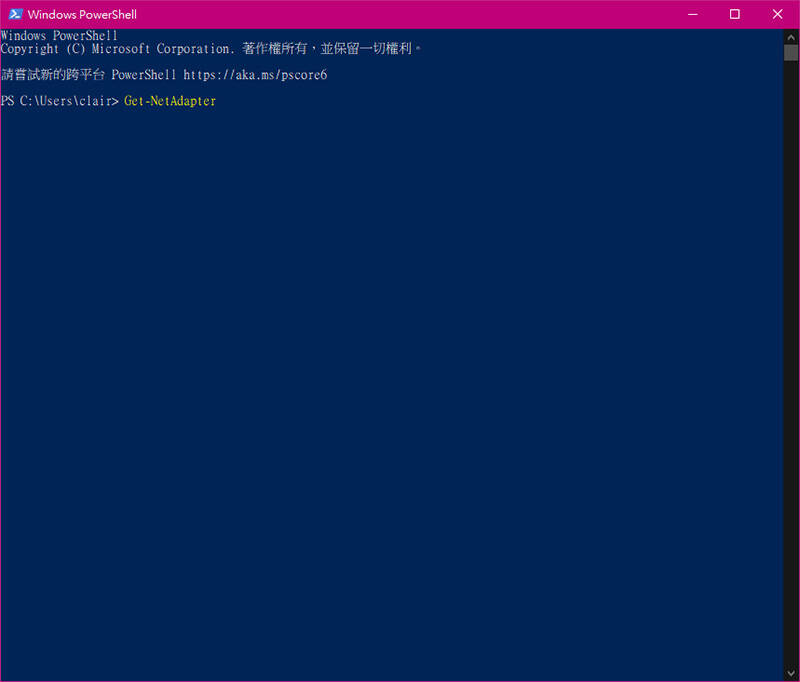This screenshot has width=800, height=682.
Task: Click the 請嘗試新的跨平台 text
Action: pyautogui.click(x=53, y=75)
